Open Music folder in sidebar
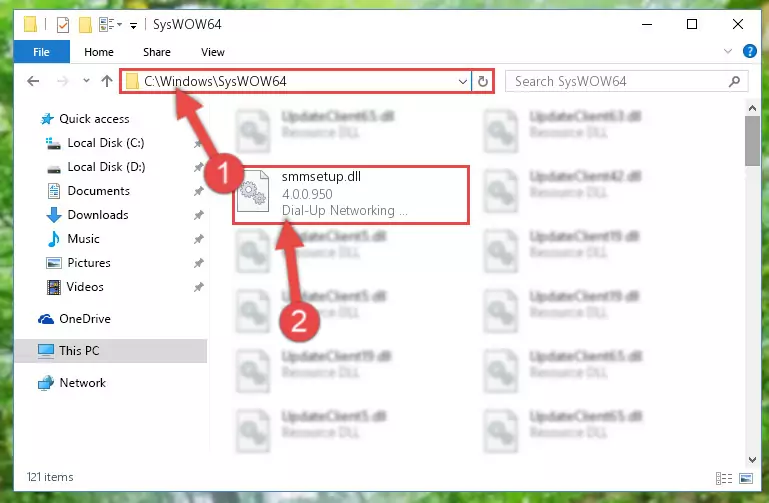This screenshot has height=503, width=769. (83, 239)
